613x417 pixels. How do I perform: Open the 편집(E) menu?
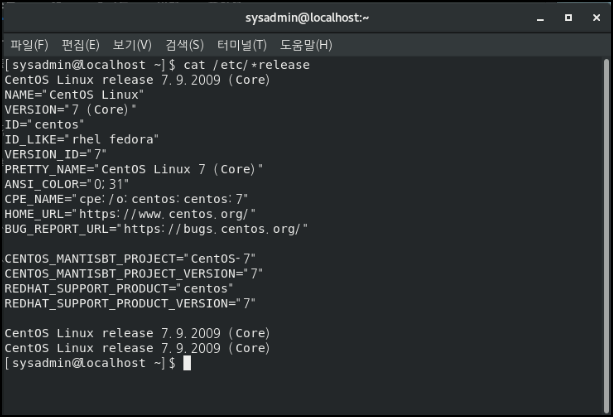[x=81, y=45]
